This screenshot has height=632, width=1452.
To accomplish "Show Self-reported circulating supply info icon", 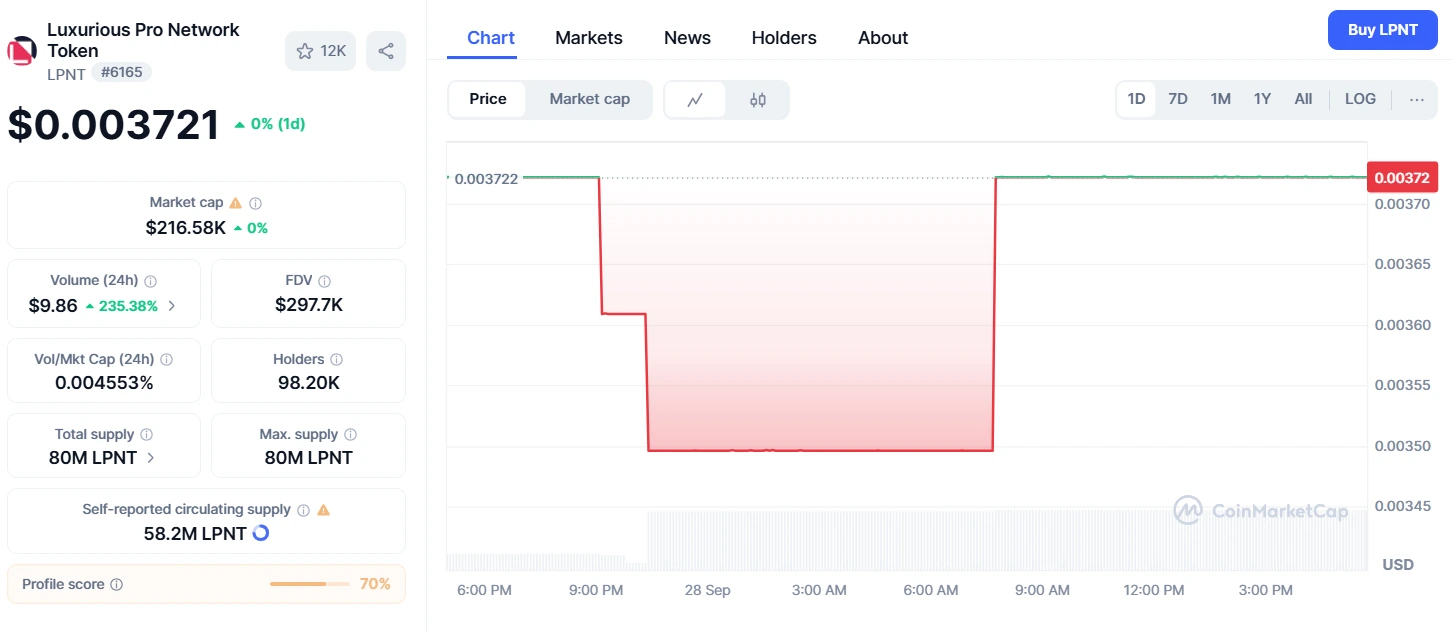I will point(304,510).
